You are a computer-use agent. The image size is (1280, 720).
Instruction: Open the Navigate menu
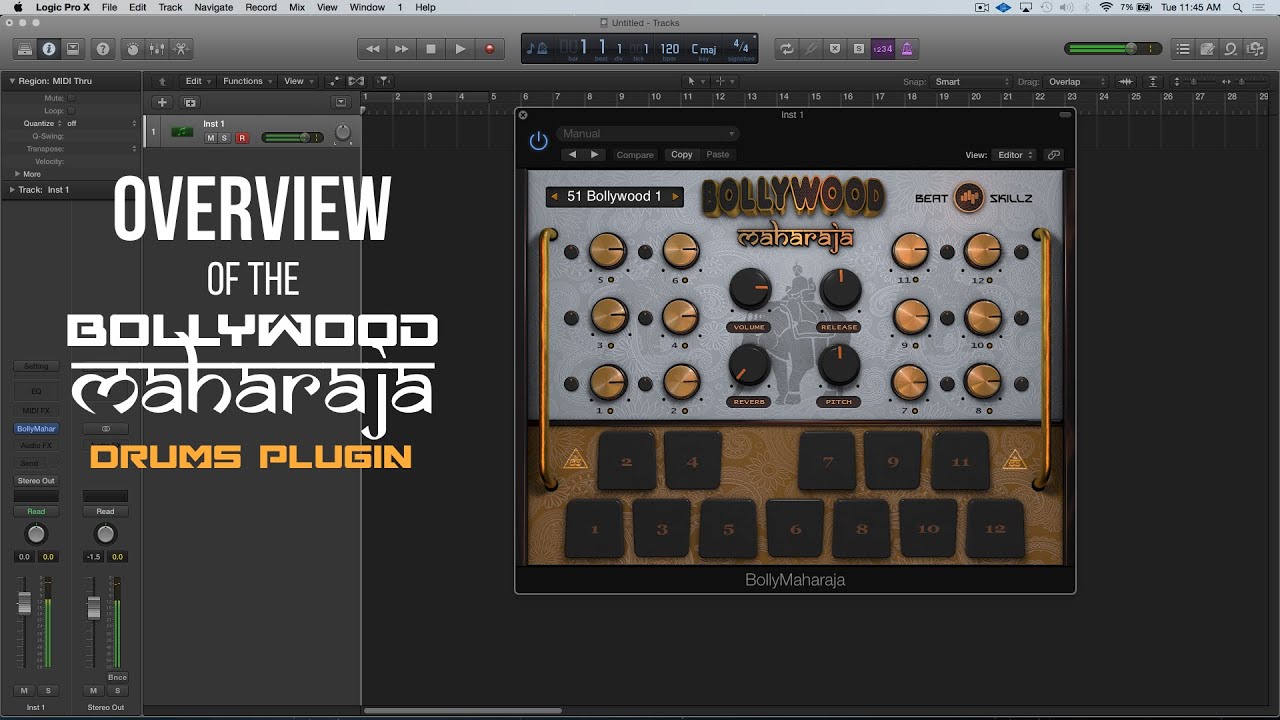(213, 7)
